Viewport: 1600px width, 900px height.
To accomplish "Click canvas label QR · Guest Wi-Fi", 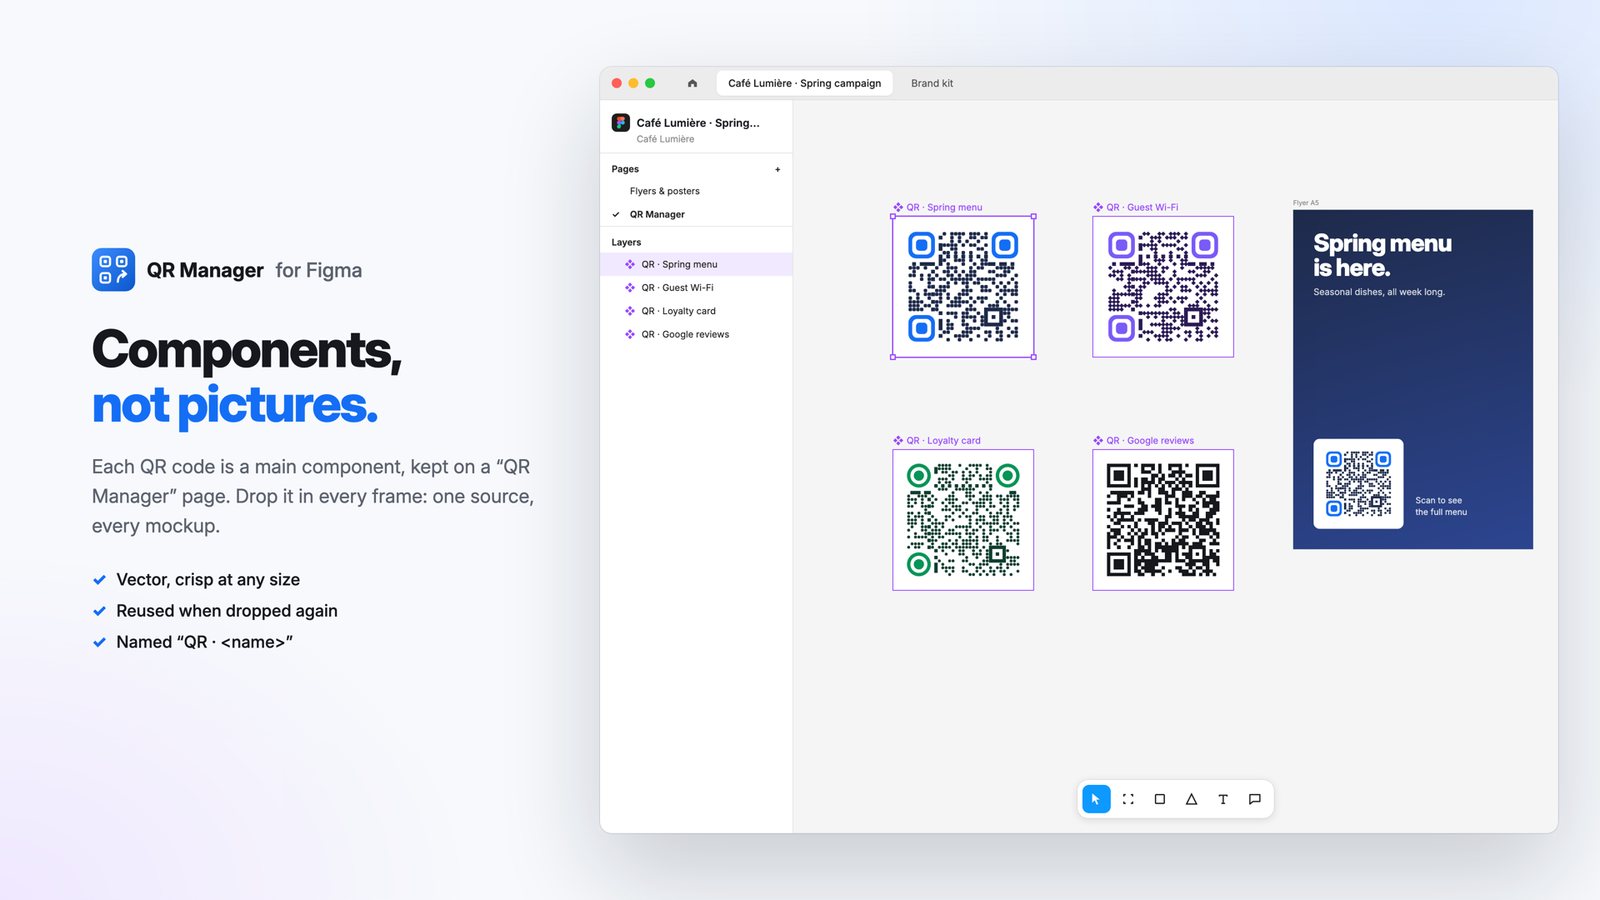I will 1136,208.
